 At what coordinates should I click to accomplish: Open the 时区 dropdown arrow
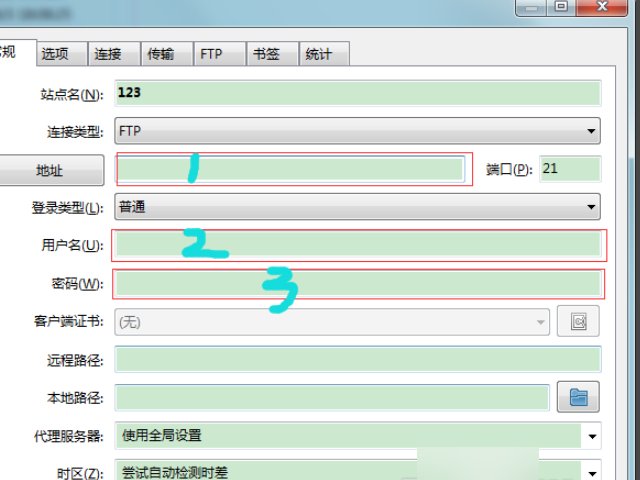click(x=592, y=472)
